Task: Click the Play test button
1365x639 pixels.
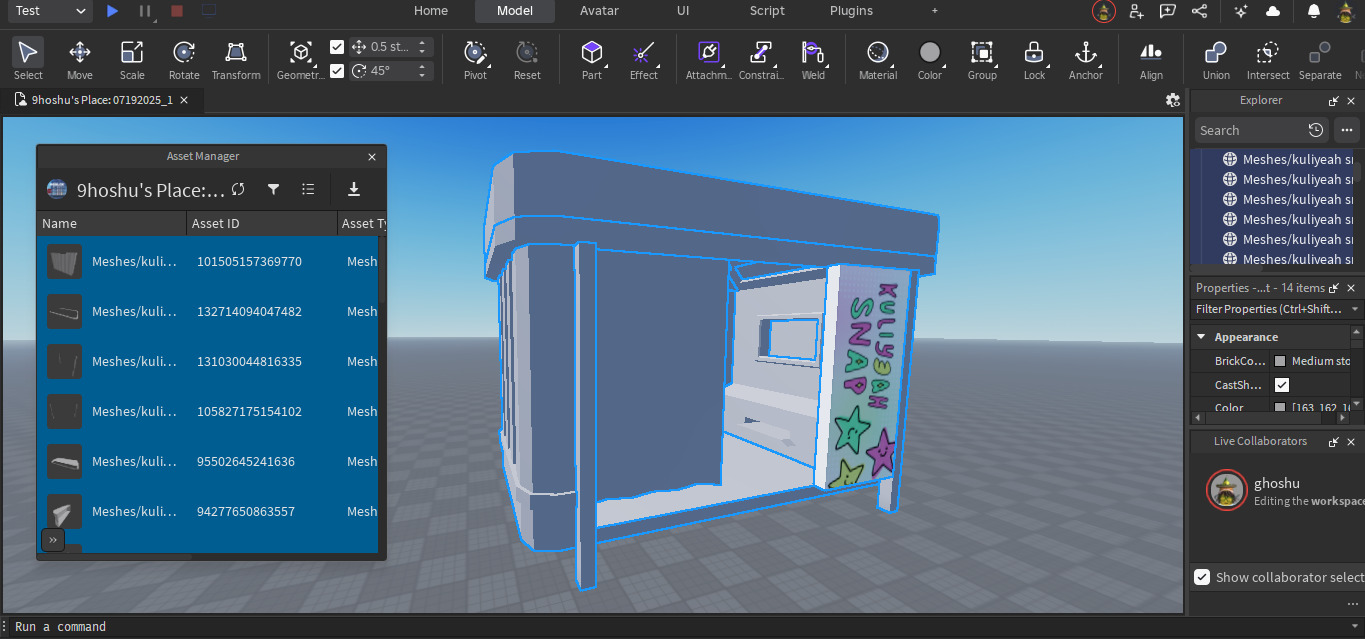Action: [x=112, y=11]
